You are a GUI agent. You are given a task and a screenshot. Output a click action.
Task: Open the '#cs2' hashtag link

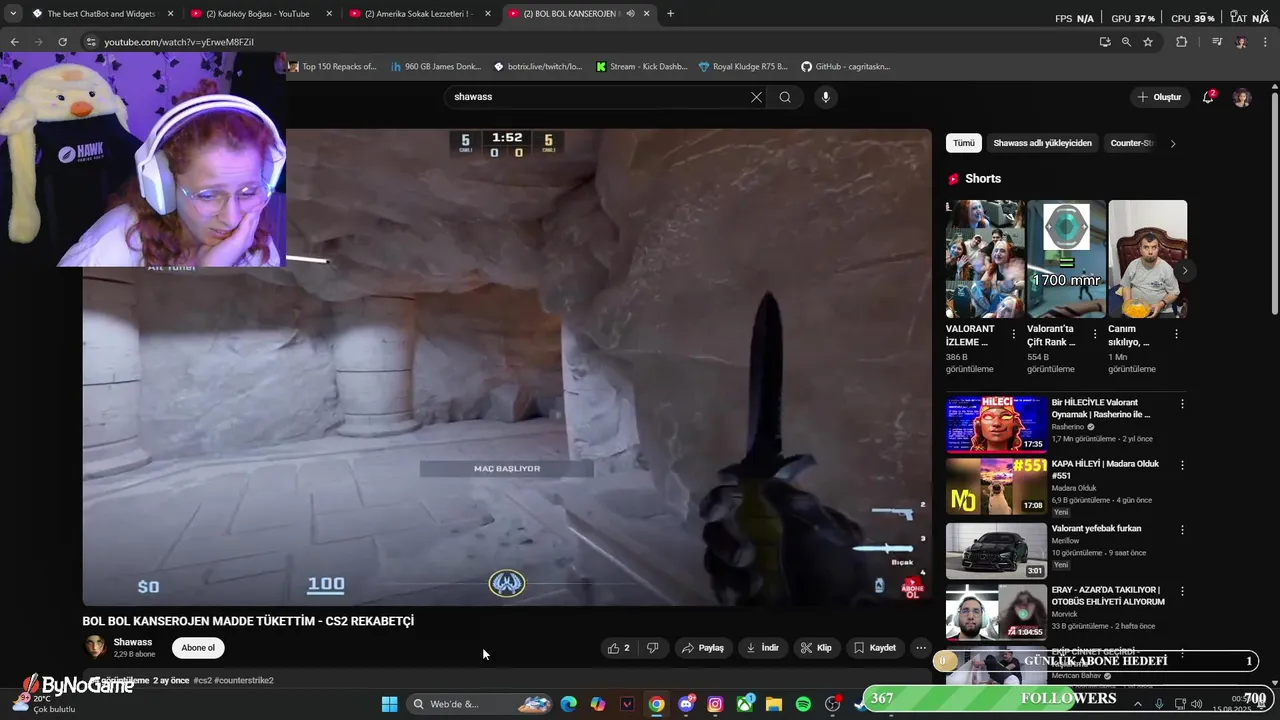tap(203, 680)
